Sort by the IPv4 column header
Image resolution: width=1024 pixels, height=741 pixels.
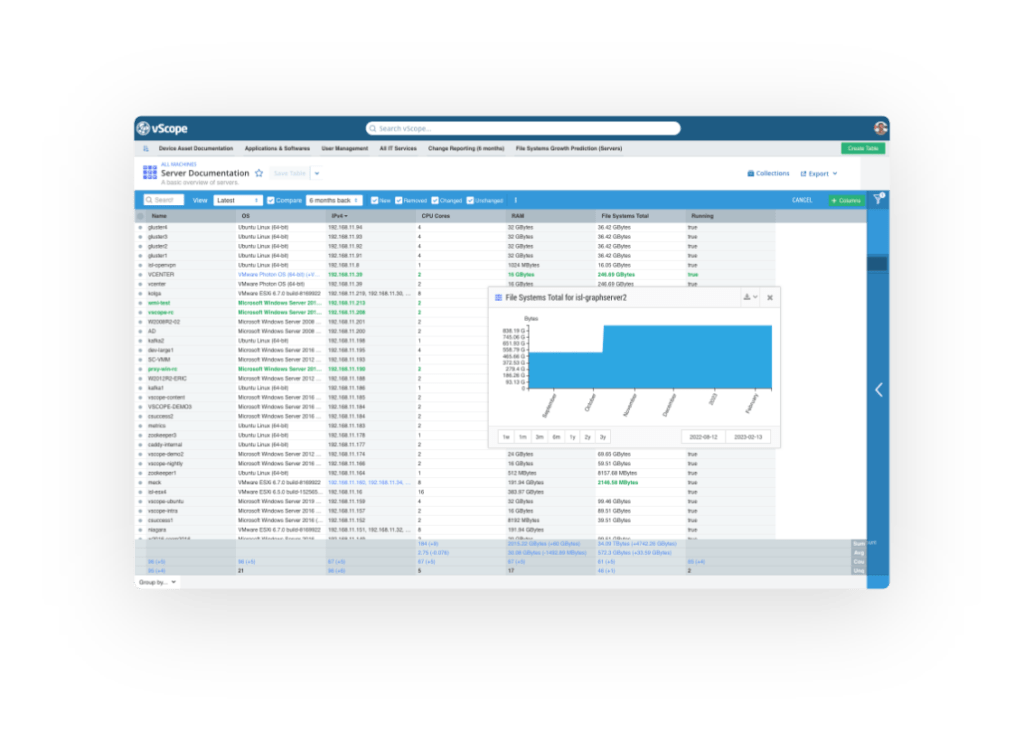tap(339, 216)
